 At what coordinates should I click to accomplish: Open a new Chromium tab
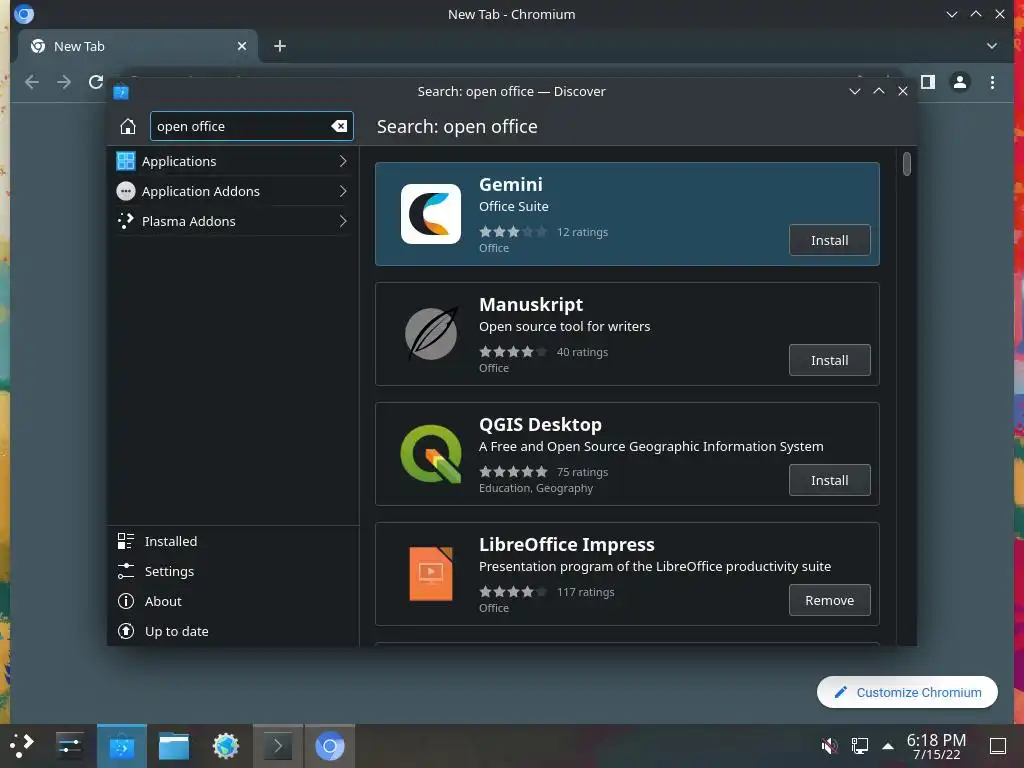click(280, 46)
